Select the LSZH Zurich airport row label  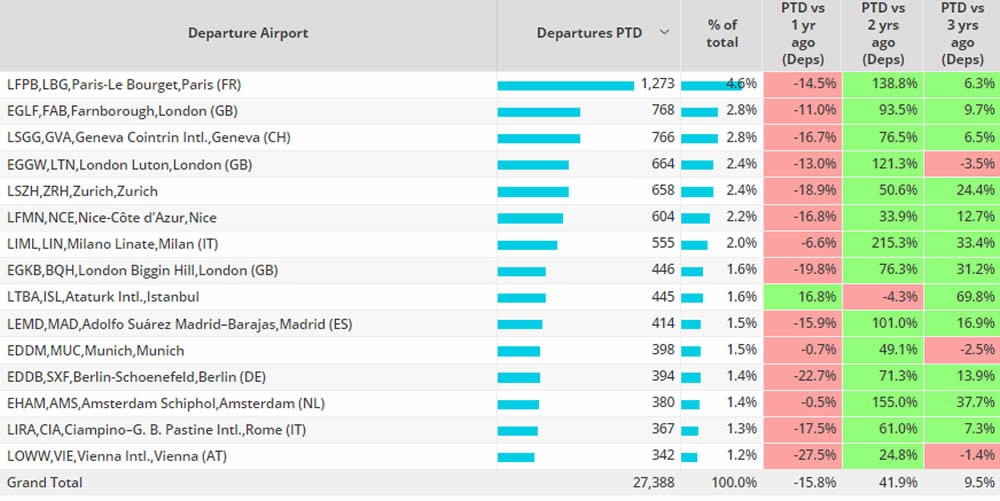[x=82, y=191]
